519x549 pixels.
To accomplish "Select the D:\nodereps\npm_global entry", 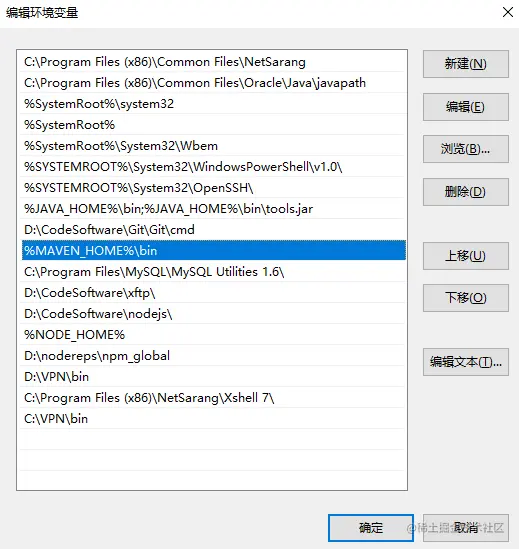I will point(213,356).
